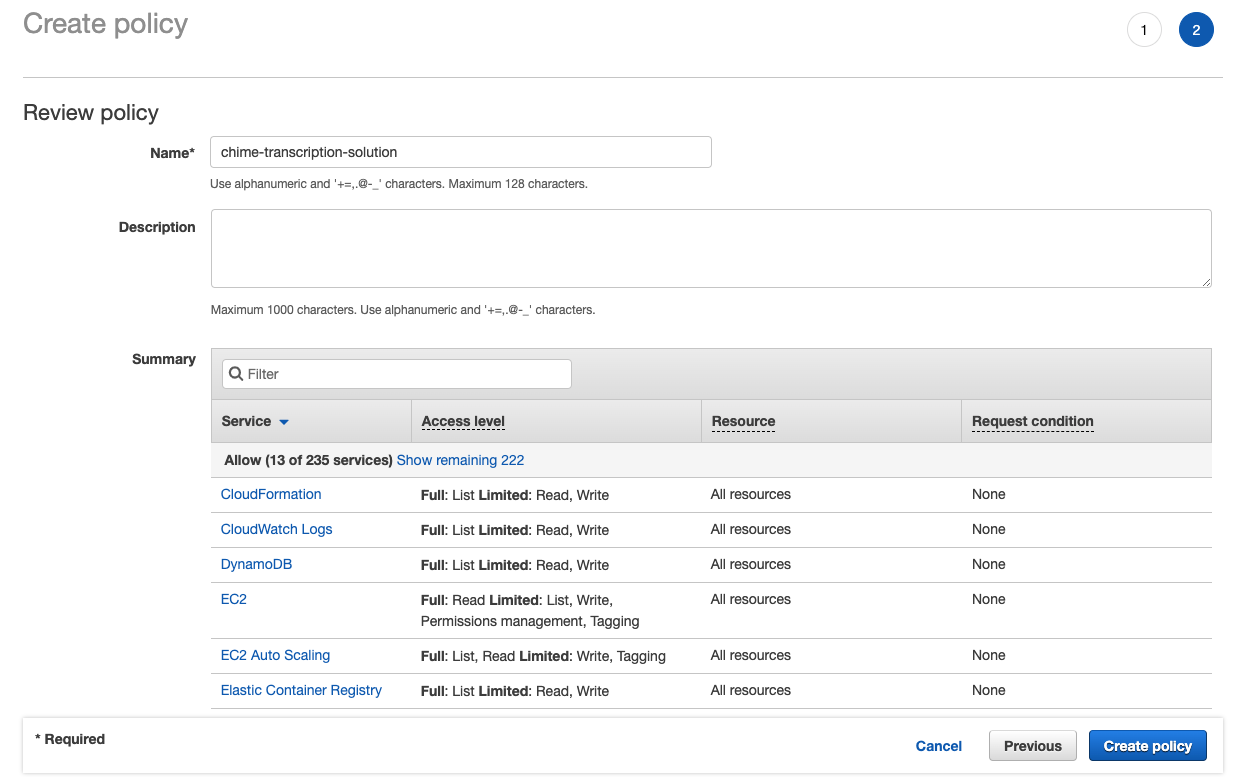Click the search icon in the Filter box
The height and width of the screenshot is (777, 1237).
236,374
